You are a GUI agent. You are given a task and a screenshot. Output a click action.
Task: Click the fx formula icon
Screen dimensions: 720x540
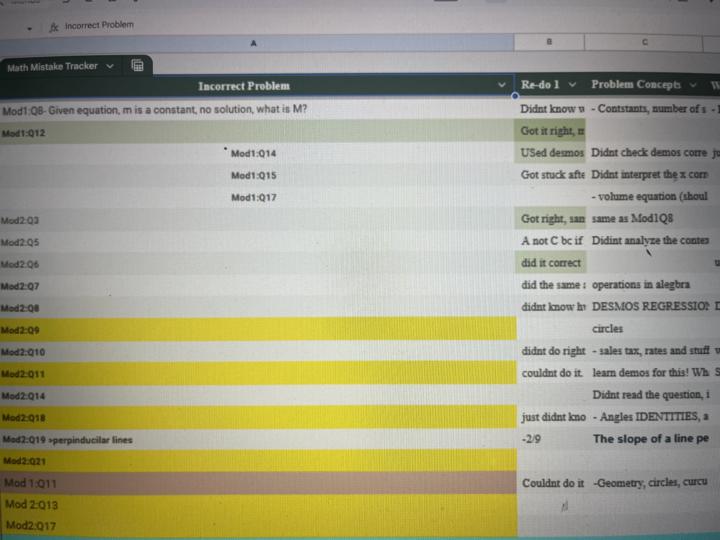click(x=54, y=27)
